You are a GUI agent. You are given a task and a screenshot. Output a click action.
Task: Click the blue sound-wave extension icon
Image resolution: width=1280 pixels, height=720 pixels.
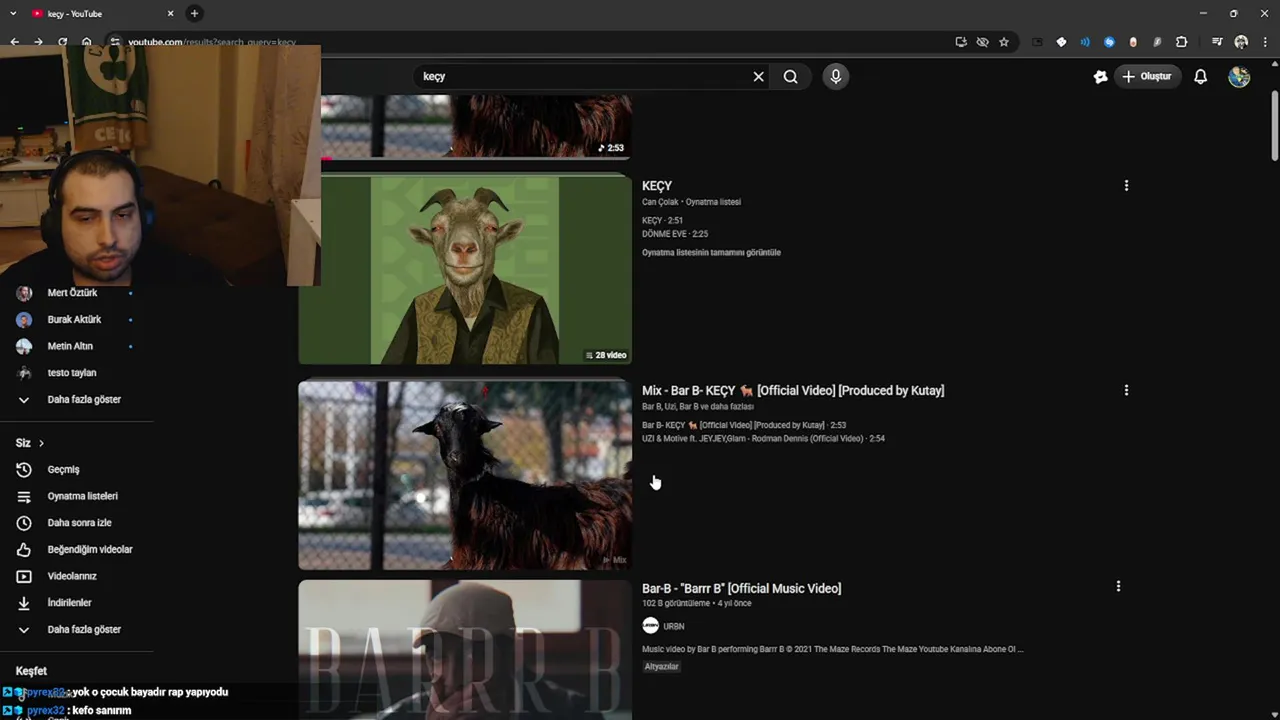[x=1085, y=42]
